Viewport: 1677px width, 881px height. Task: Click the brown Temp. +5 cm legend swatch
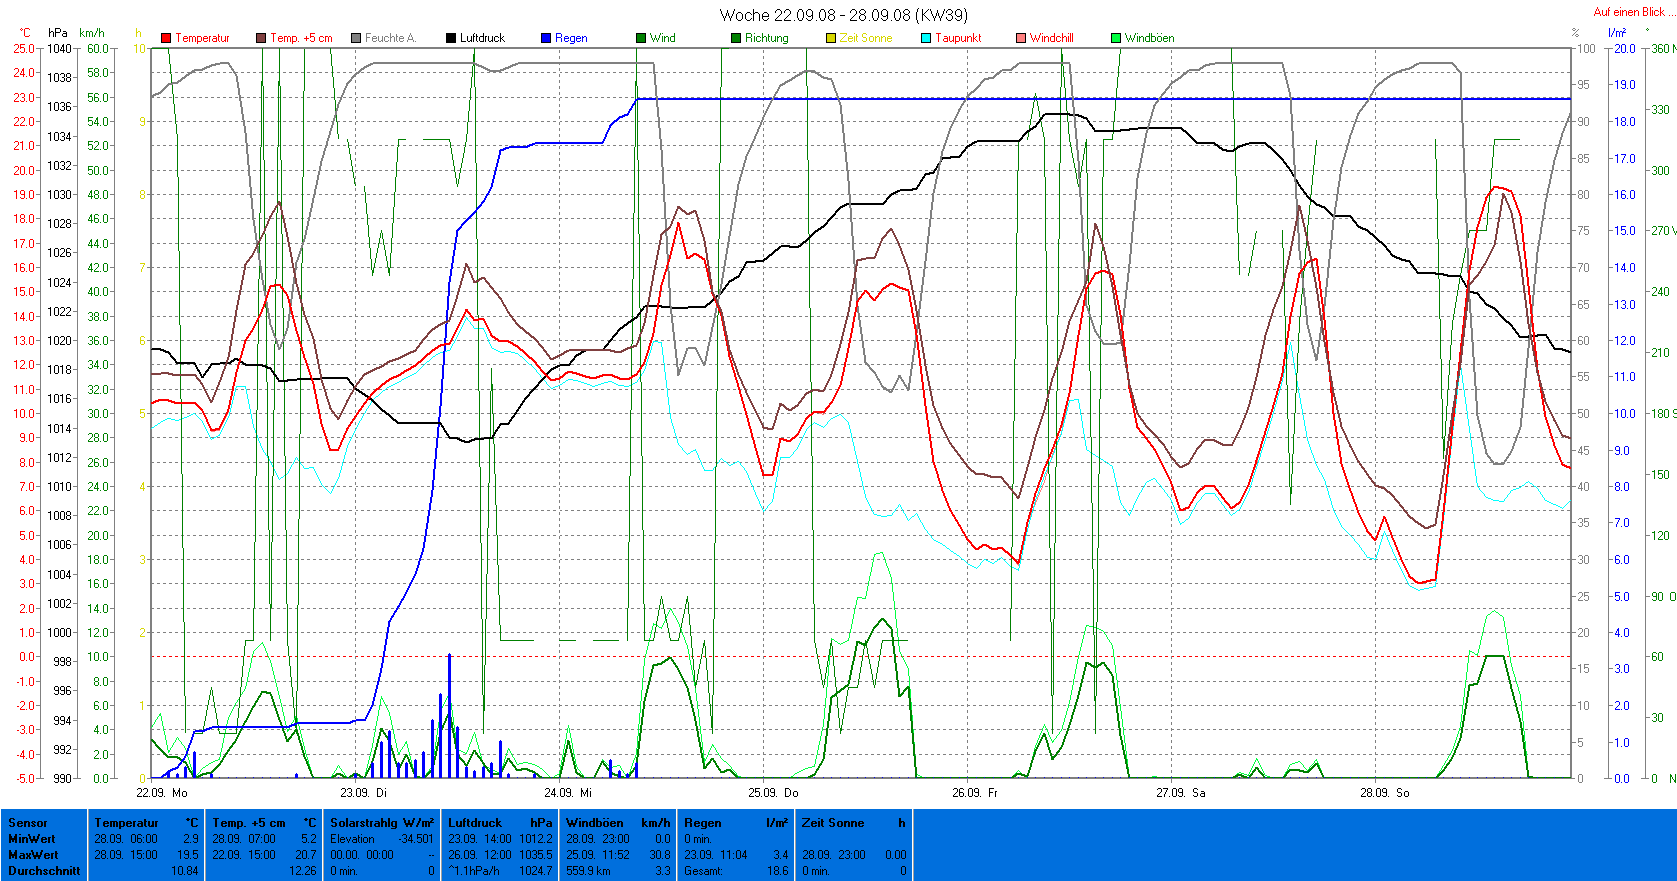click(261, 38)
